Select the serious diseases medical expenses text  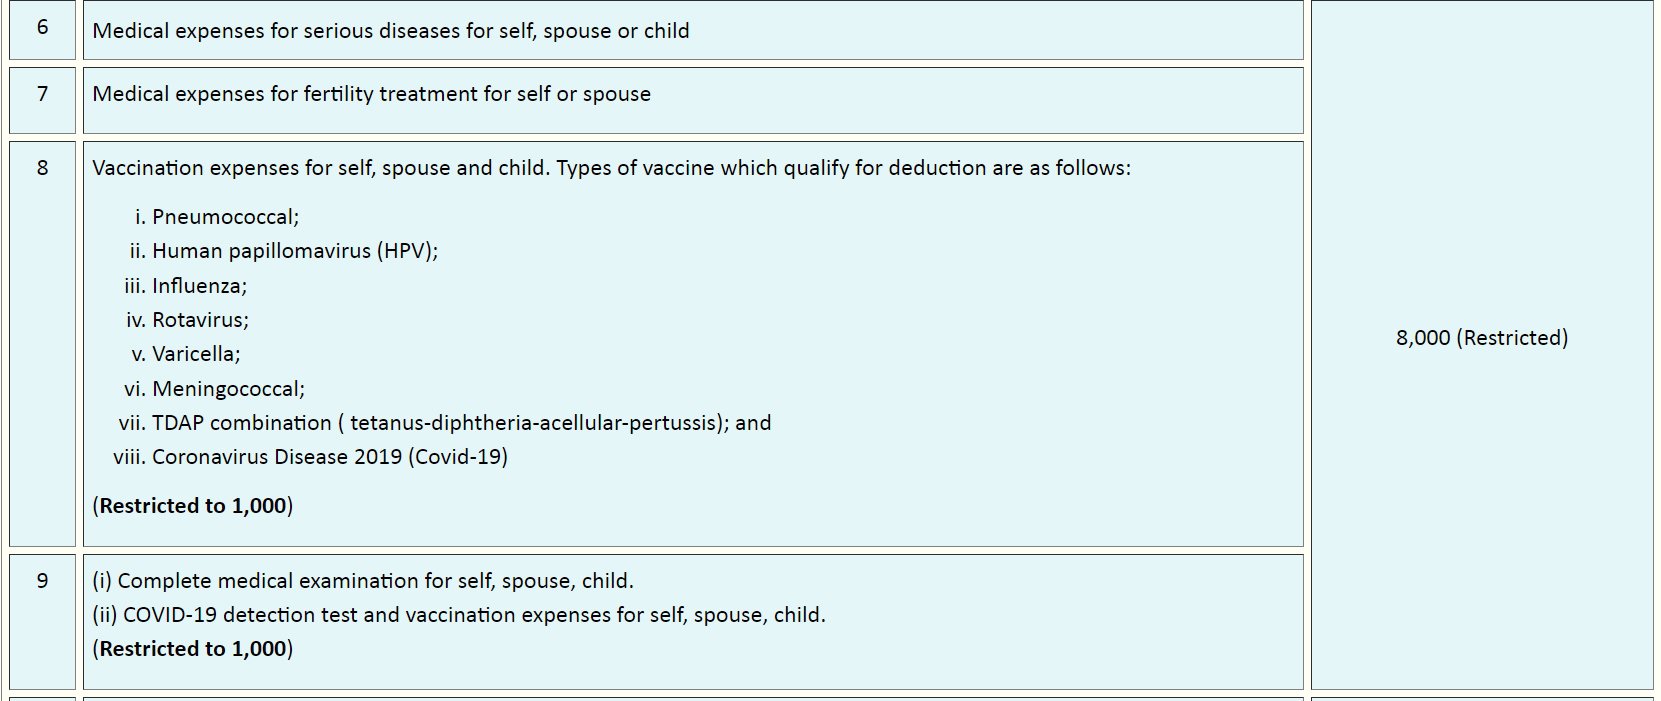tap(390, 31)
